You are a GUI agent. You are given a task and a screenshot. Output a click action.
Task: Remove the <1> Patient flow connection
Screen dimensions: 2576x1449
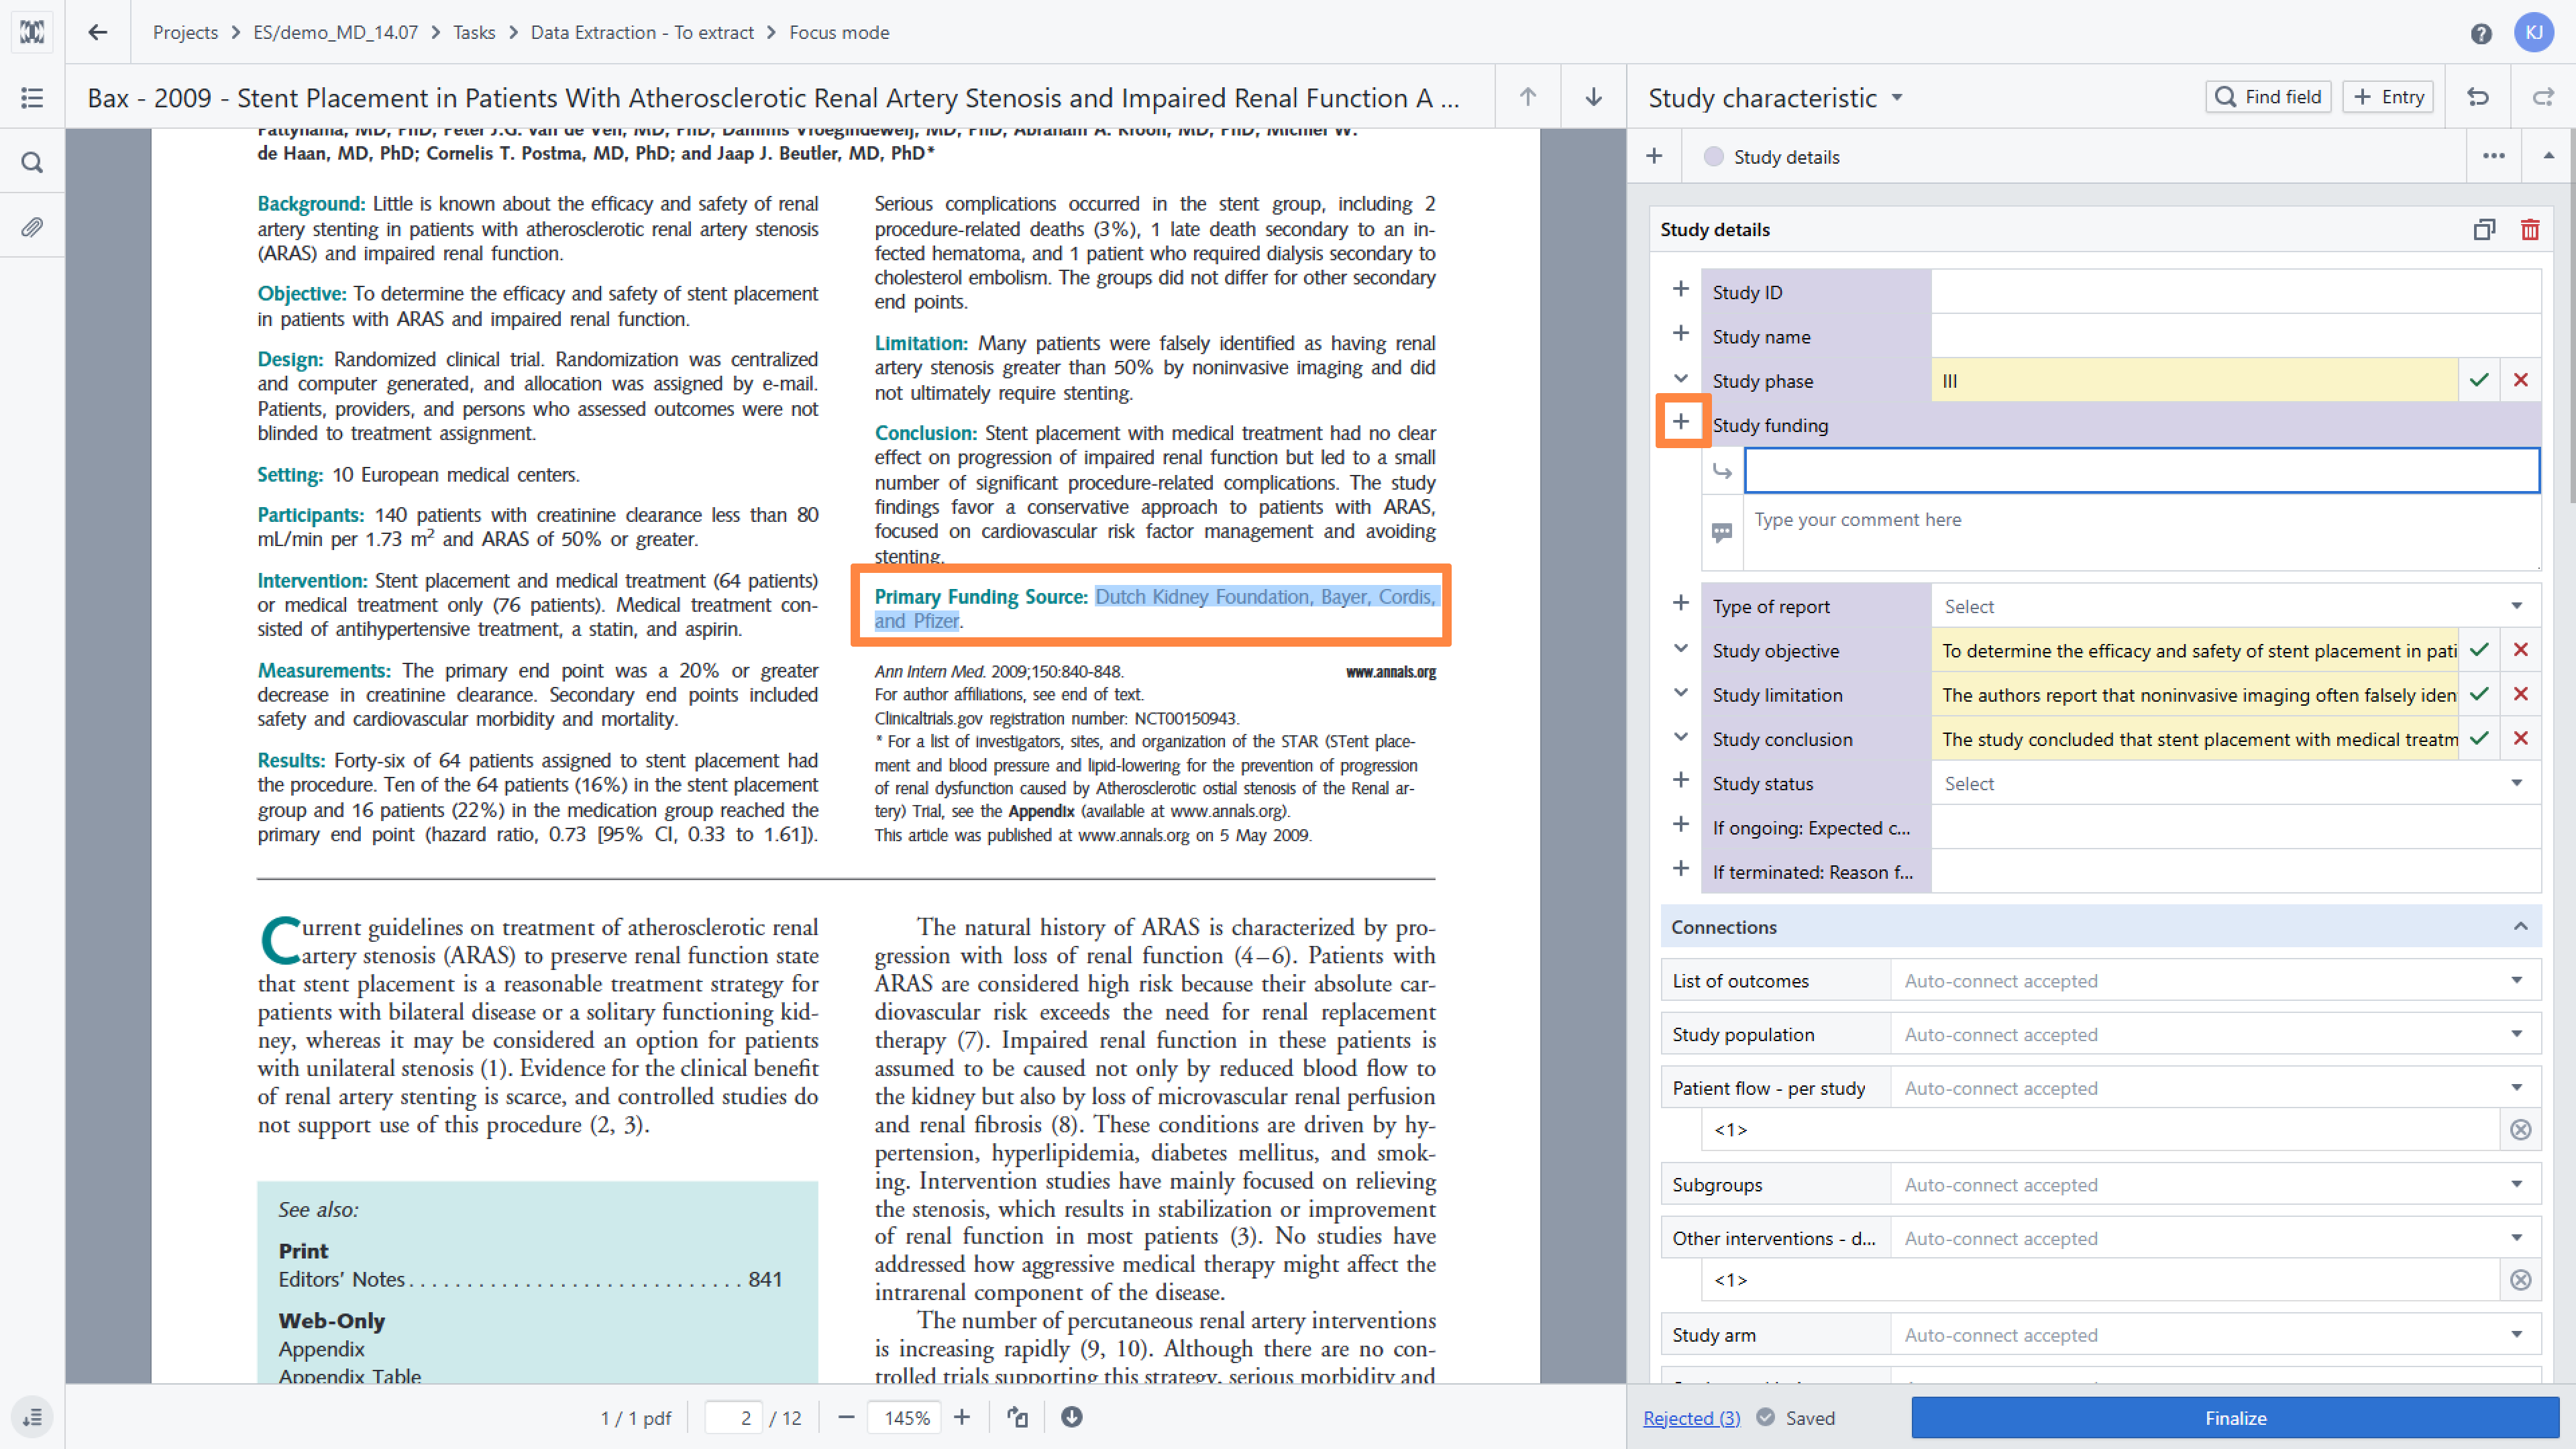point(2521,1130)
